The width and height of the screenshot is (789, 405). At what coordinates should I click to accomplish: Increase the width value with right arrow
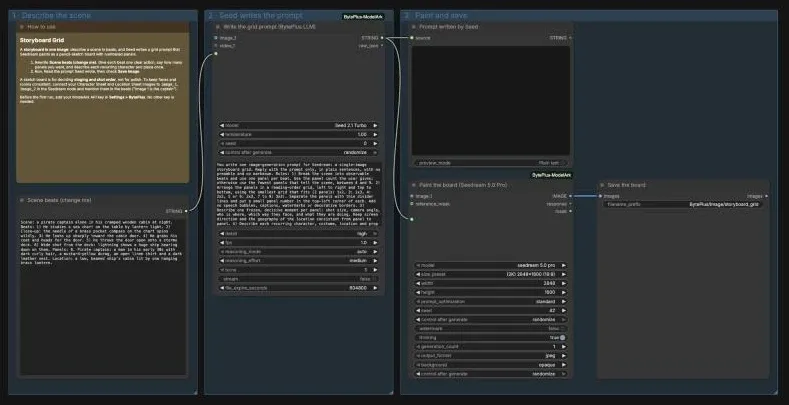pos(564,283)
